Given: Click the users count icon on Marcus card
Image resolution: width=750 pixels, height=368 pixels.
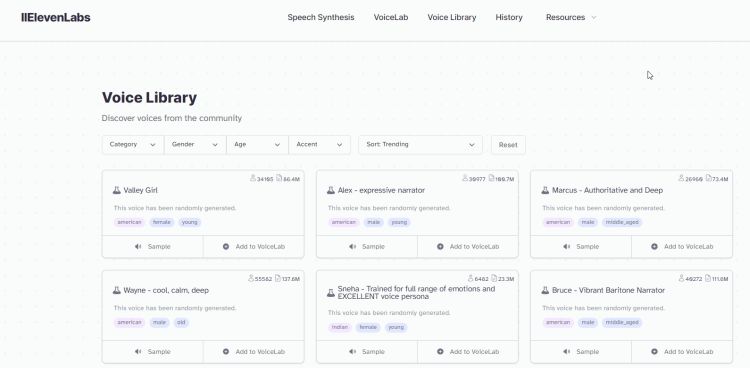Looking at the screenshot, I should click(681, 178).
